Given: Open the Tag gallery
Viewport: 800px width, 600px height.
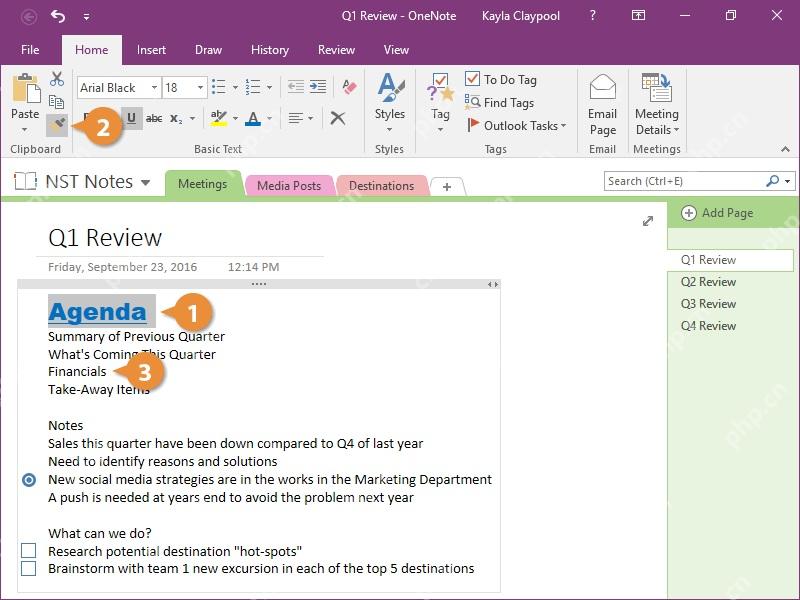Looking at the screenshot, I should click(x=440, y=102).
